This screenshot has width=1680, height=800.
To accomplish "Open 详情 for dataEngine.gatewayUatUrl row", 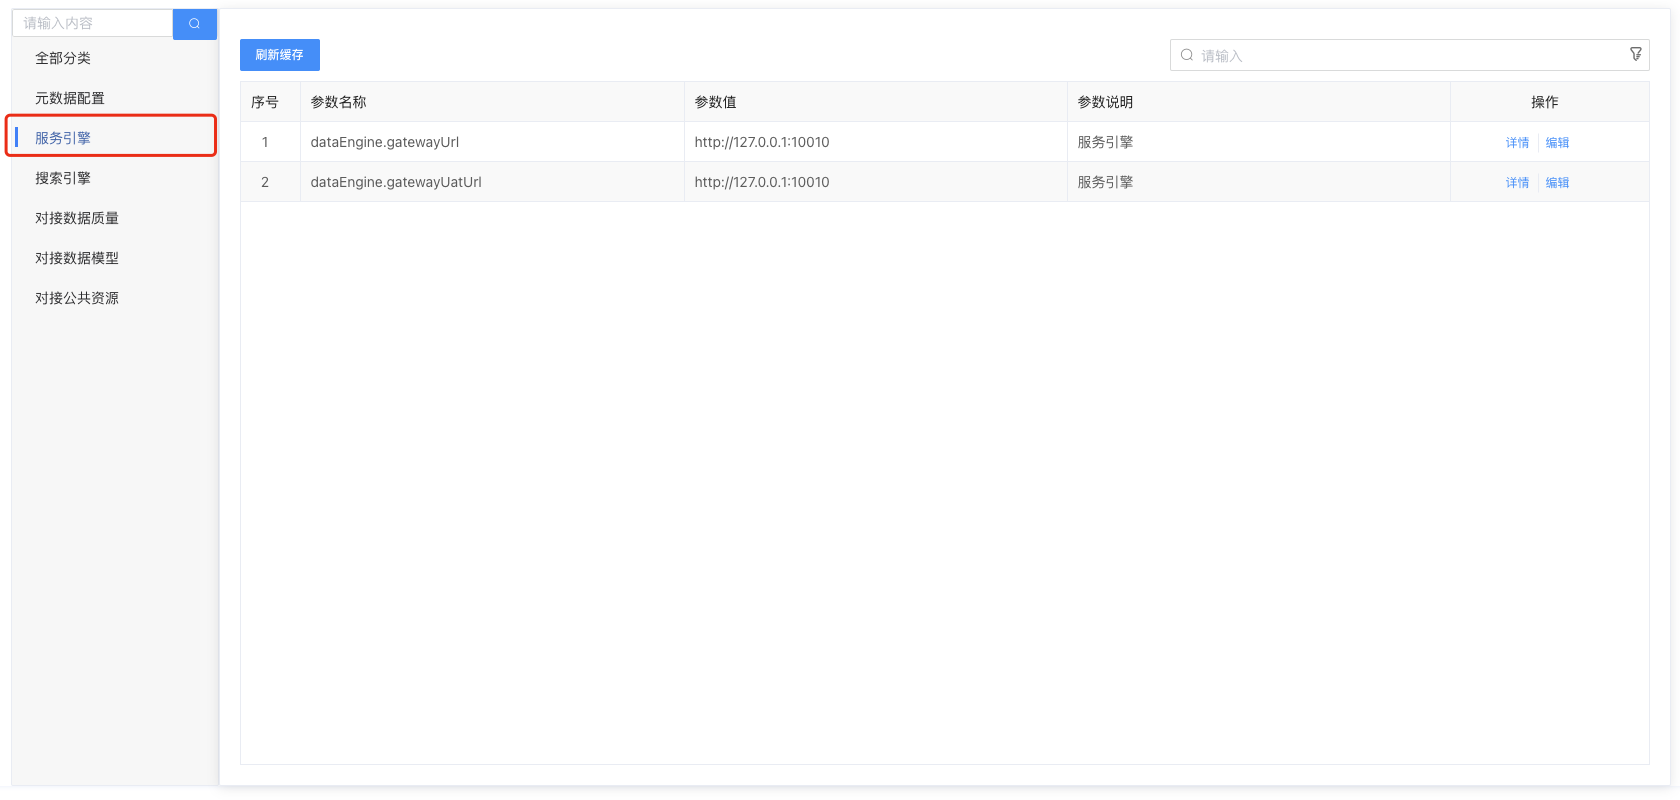I will [1517, 182].
